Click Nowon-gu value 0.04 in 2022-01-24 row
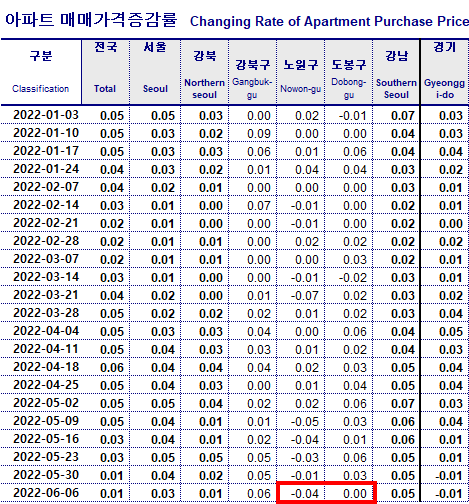The image size is (469, 504). [x=307, y=170]
